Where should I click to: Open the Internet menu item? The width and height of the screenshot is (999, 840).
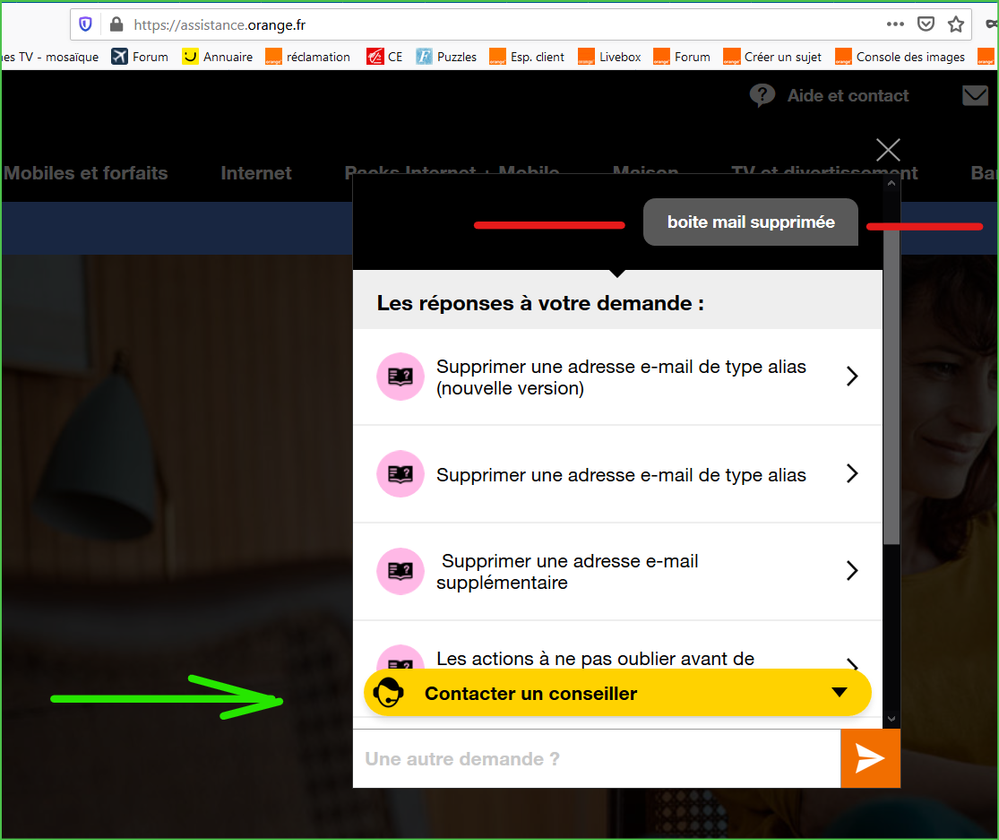tap(256, 173)
